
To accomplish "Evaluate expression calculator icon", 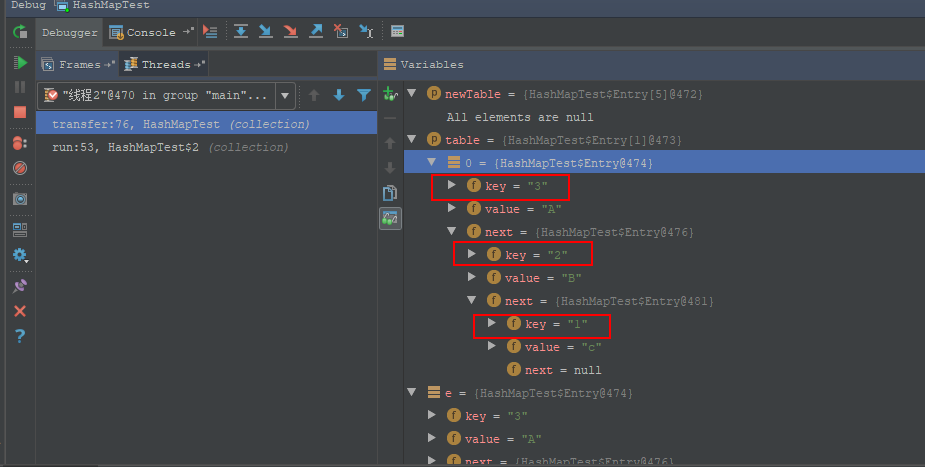I will click(x=398, y=31).
